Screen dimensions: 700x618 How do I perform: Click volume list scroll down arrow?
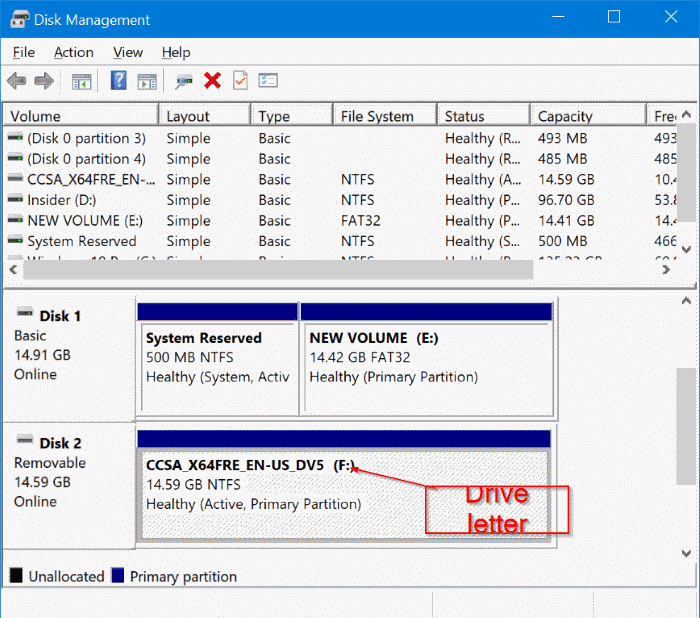pos(687,249)
